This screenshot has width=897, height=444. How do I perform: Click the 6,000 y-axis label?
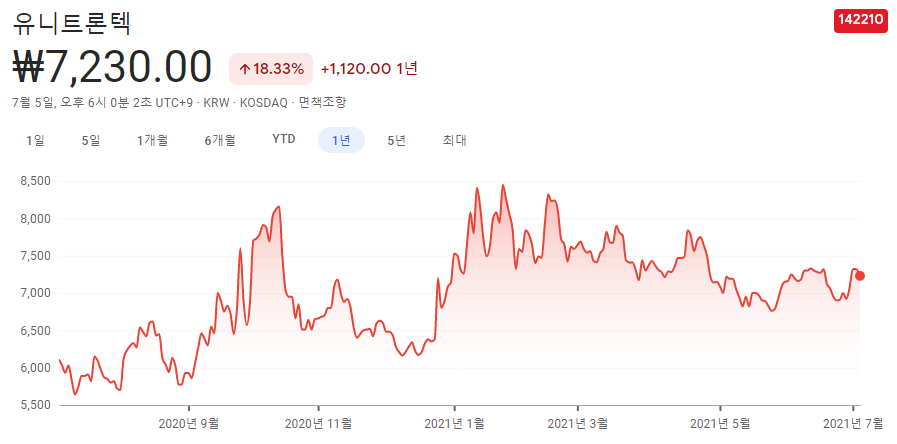36,368
